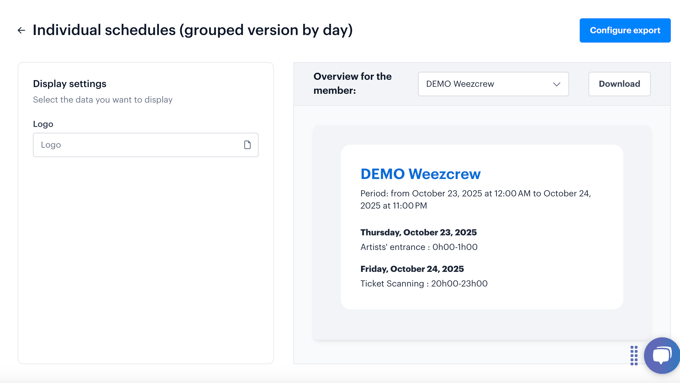The width and height of the screenshot is (680, 383).
Task: Open the DEMO Weezcrew member dropdown
Action: [x=493, y=84]
